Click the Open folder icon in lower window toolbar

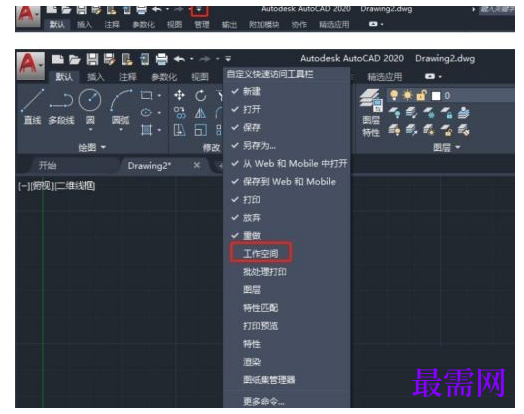click(75, 60)
